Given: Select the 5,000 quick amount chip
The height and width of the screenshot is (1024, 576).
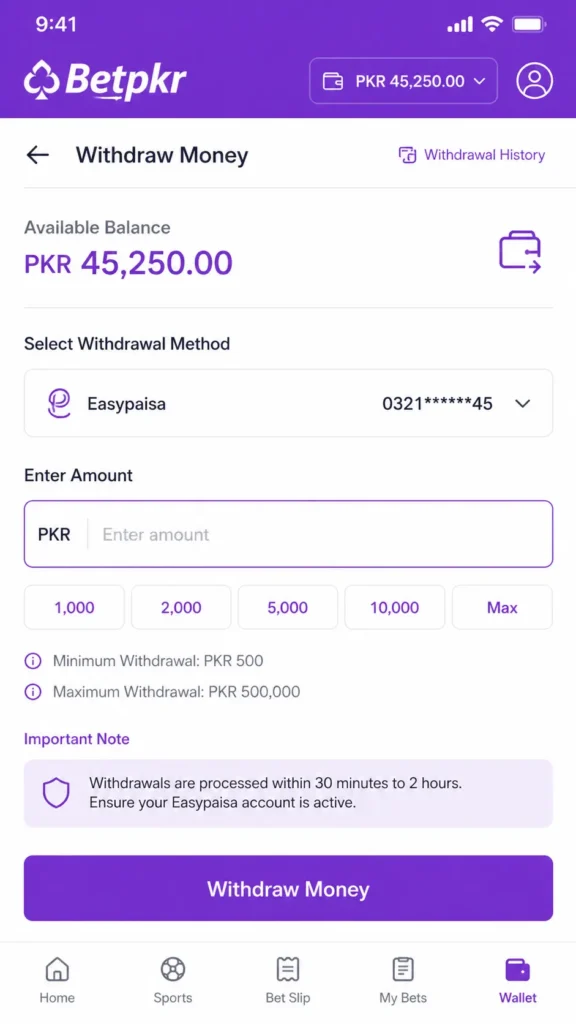Looking at the screenshot, I should pyautogui.click(x=287, y=607).
